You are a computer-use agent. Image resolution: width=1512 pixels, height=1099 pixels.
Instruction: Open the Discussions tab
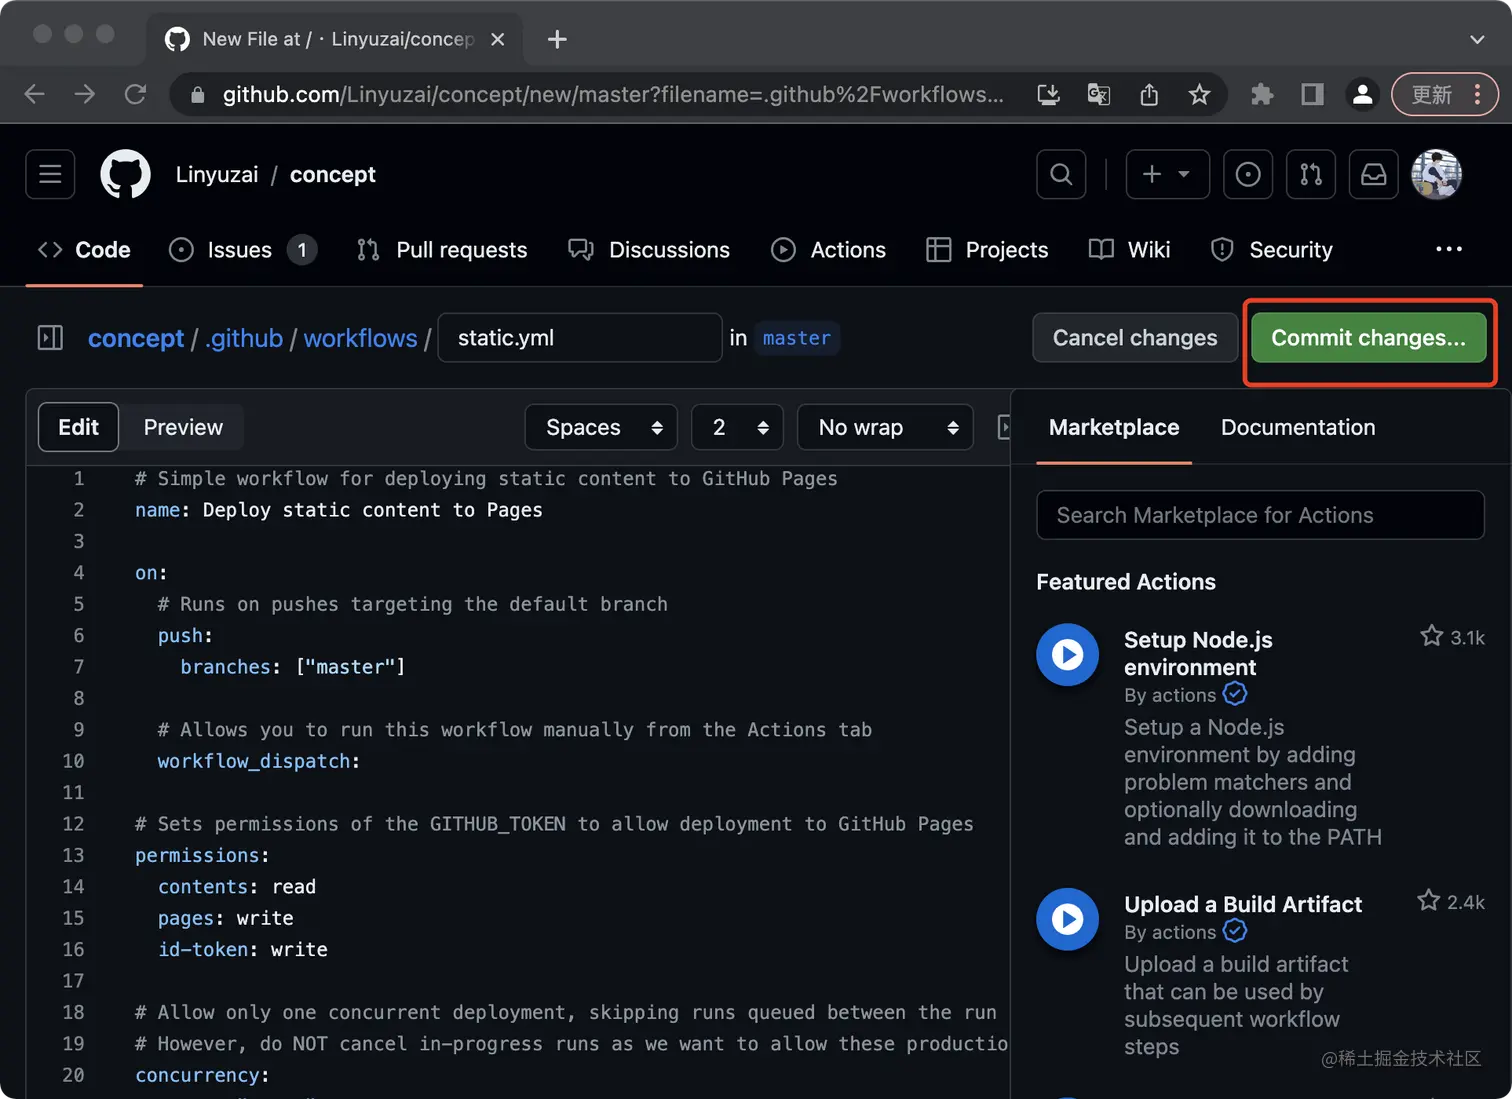[x=649, y=249]
